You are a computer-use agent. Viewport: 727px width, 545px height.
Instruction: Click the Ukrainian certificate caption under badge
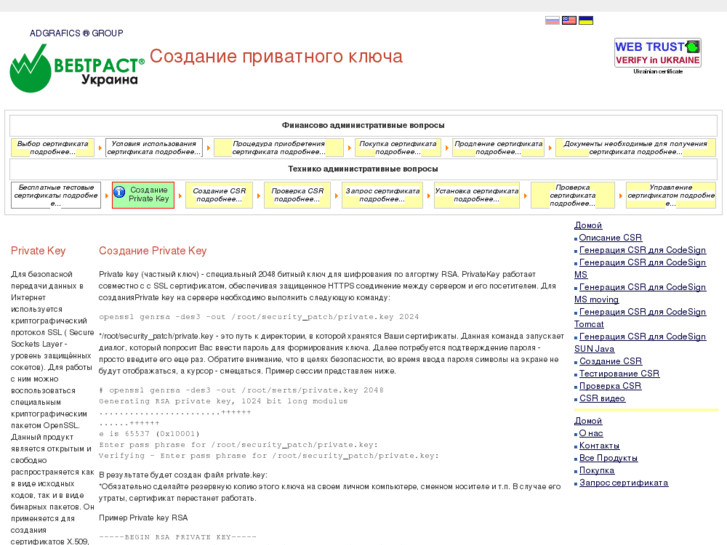click(657, 71)
